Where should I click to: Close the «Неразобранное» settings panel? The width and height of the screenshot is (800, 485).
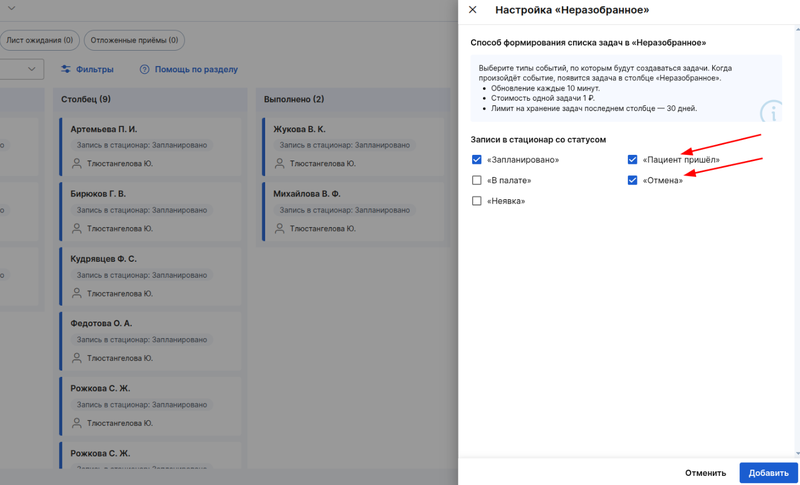(473, 10)
